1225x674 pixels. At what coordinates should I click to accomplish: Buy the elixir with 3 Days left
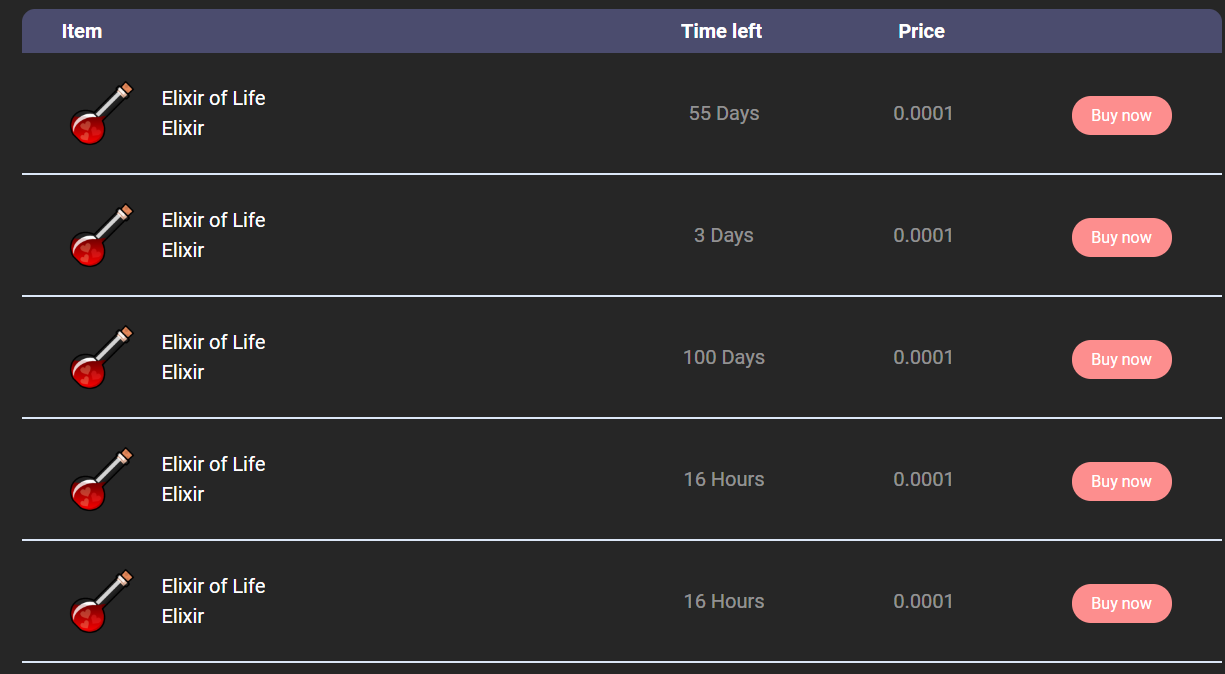[x=1121, y=237]
